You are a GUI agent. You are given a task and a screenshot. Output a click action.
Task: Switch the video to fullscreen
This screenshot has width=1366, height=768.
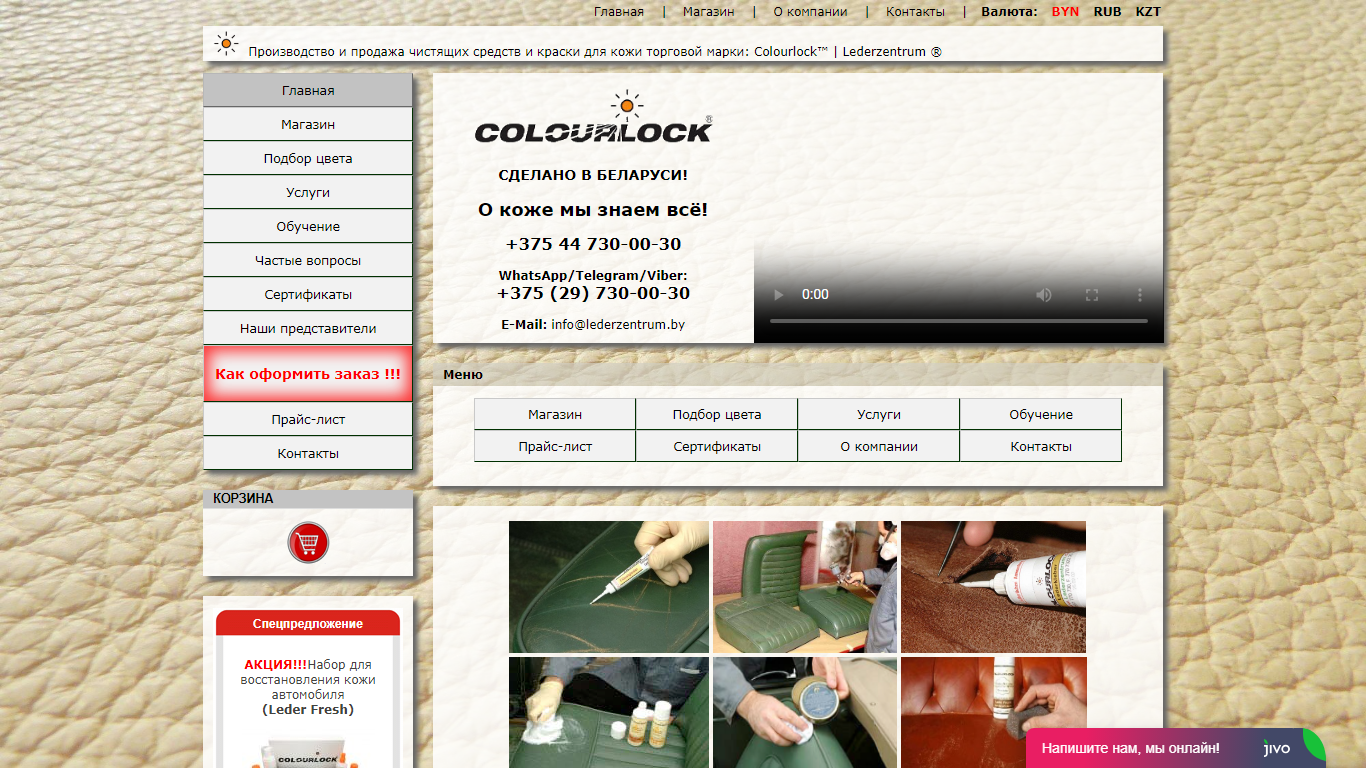1092,295
